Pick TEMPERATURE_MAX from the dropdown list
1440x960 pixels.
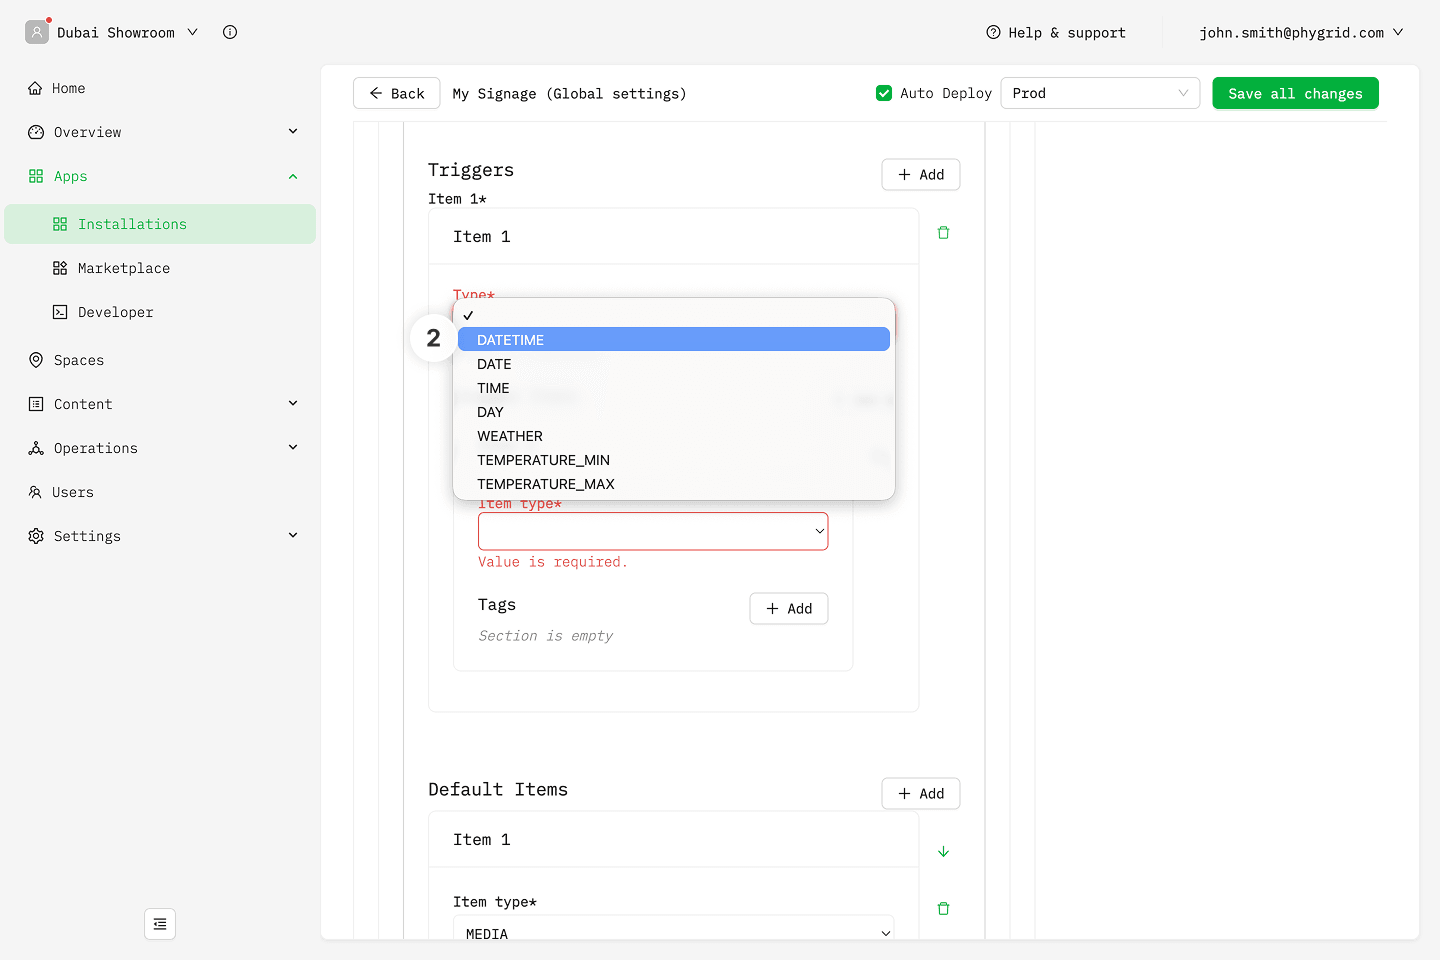point(546,484)
